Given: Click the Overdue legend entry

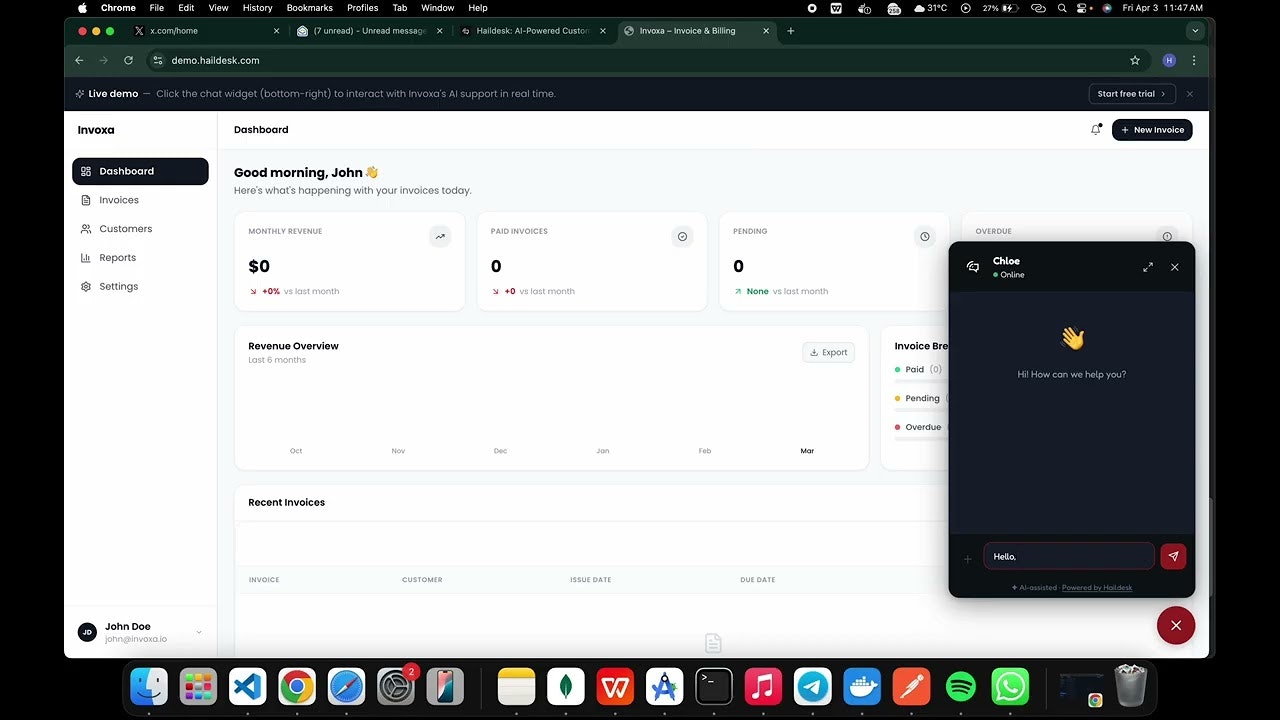Looking at the screenshot, I should 920,427.
